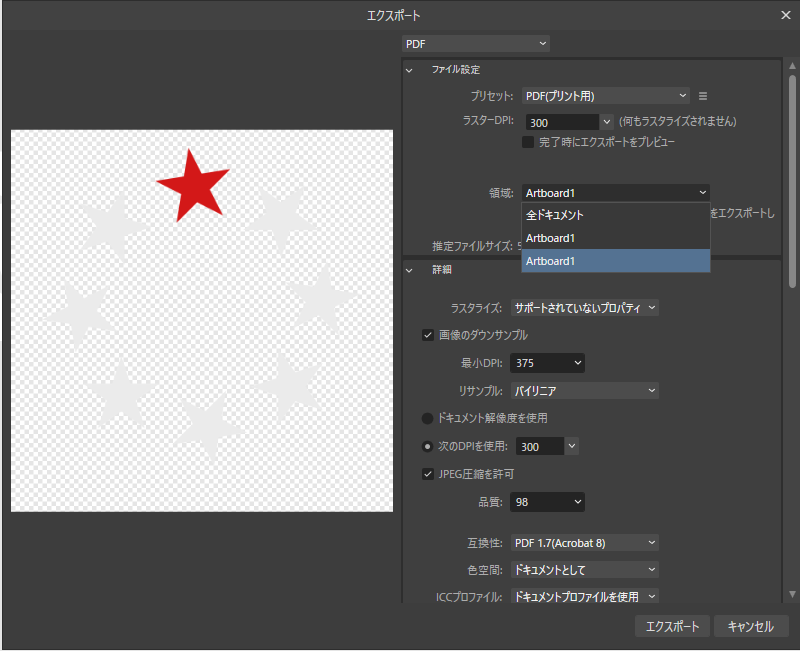Image resolution: width=800 pixels, height=651 pixels.
Task: Select ドキュメント解像度を使用 radio button
Action: click(428, 418)
